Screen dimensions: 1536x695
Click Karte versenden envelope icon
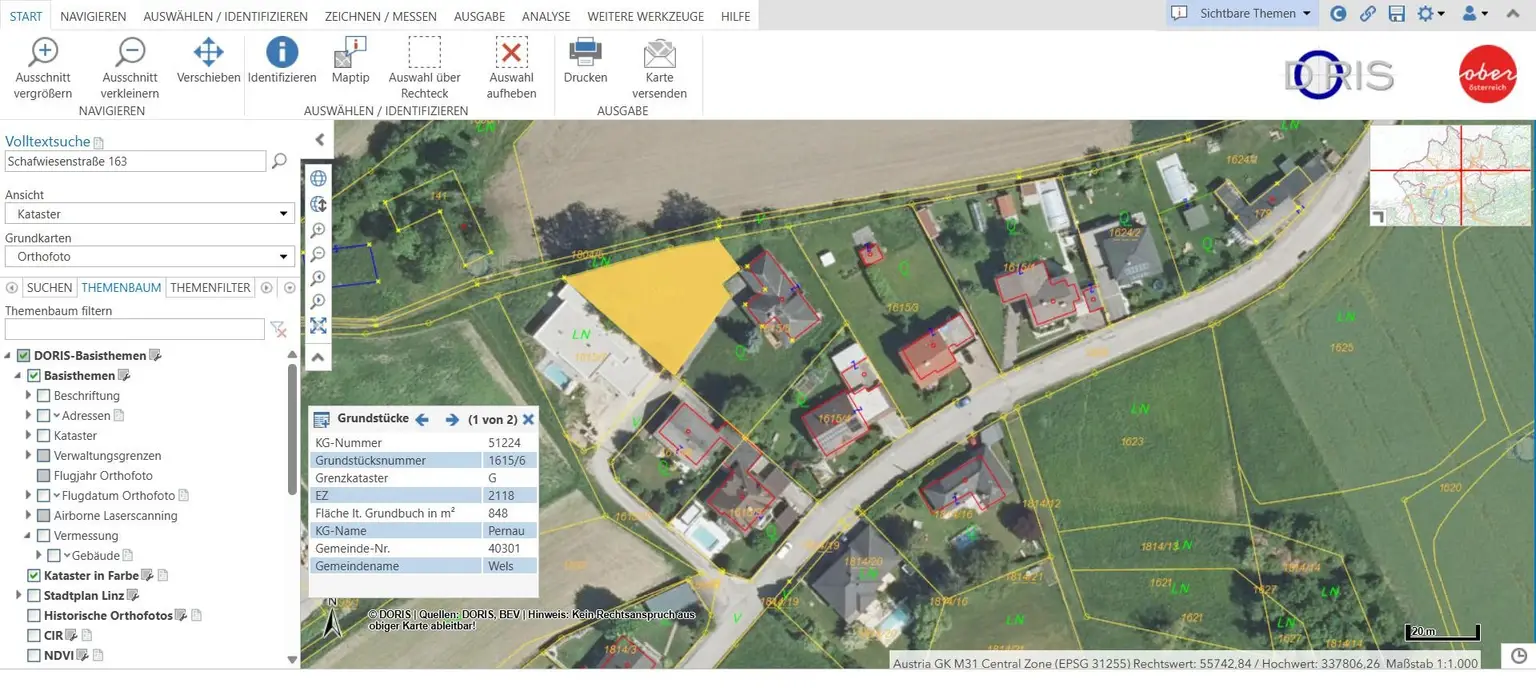click(x=659, y=53)
